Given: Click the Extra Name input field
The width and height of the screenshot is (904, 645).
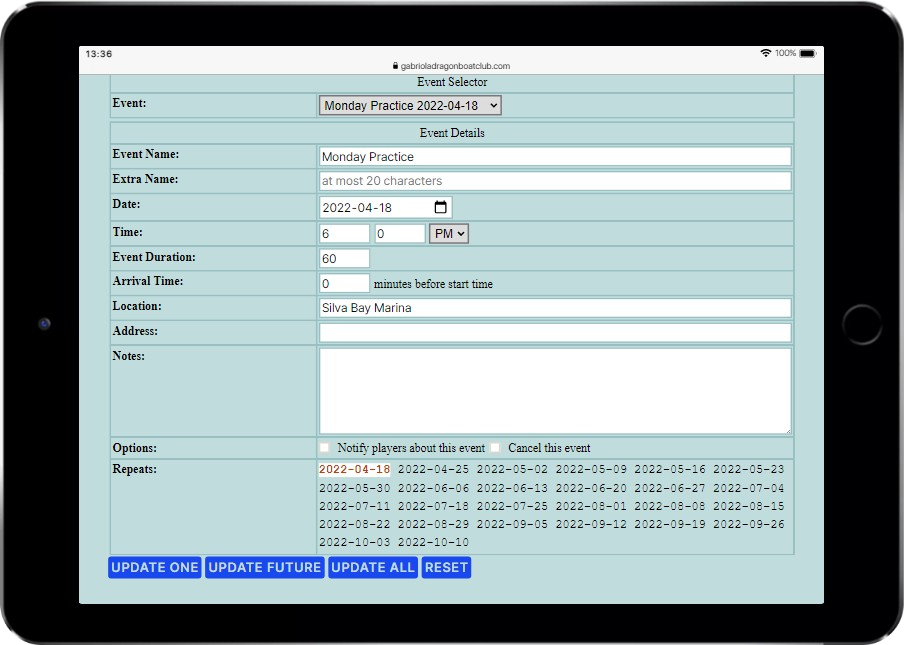Looking at the screenshot, I should [x=555, y=181].
